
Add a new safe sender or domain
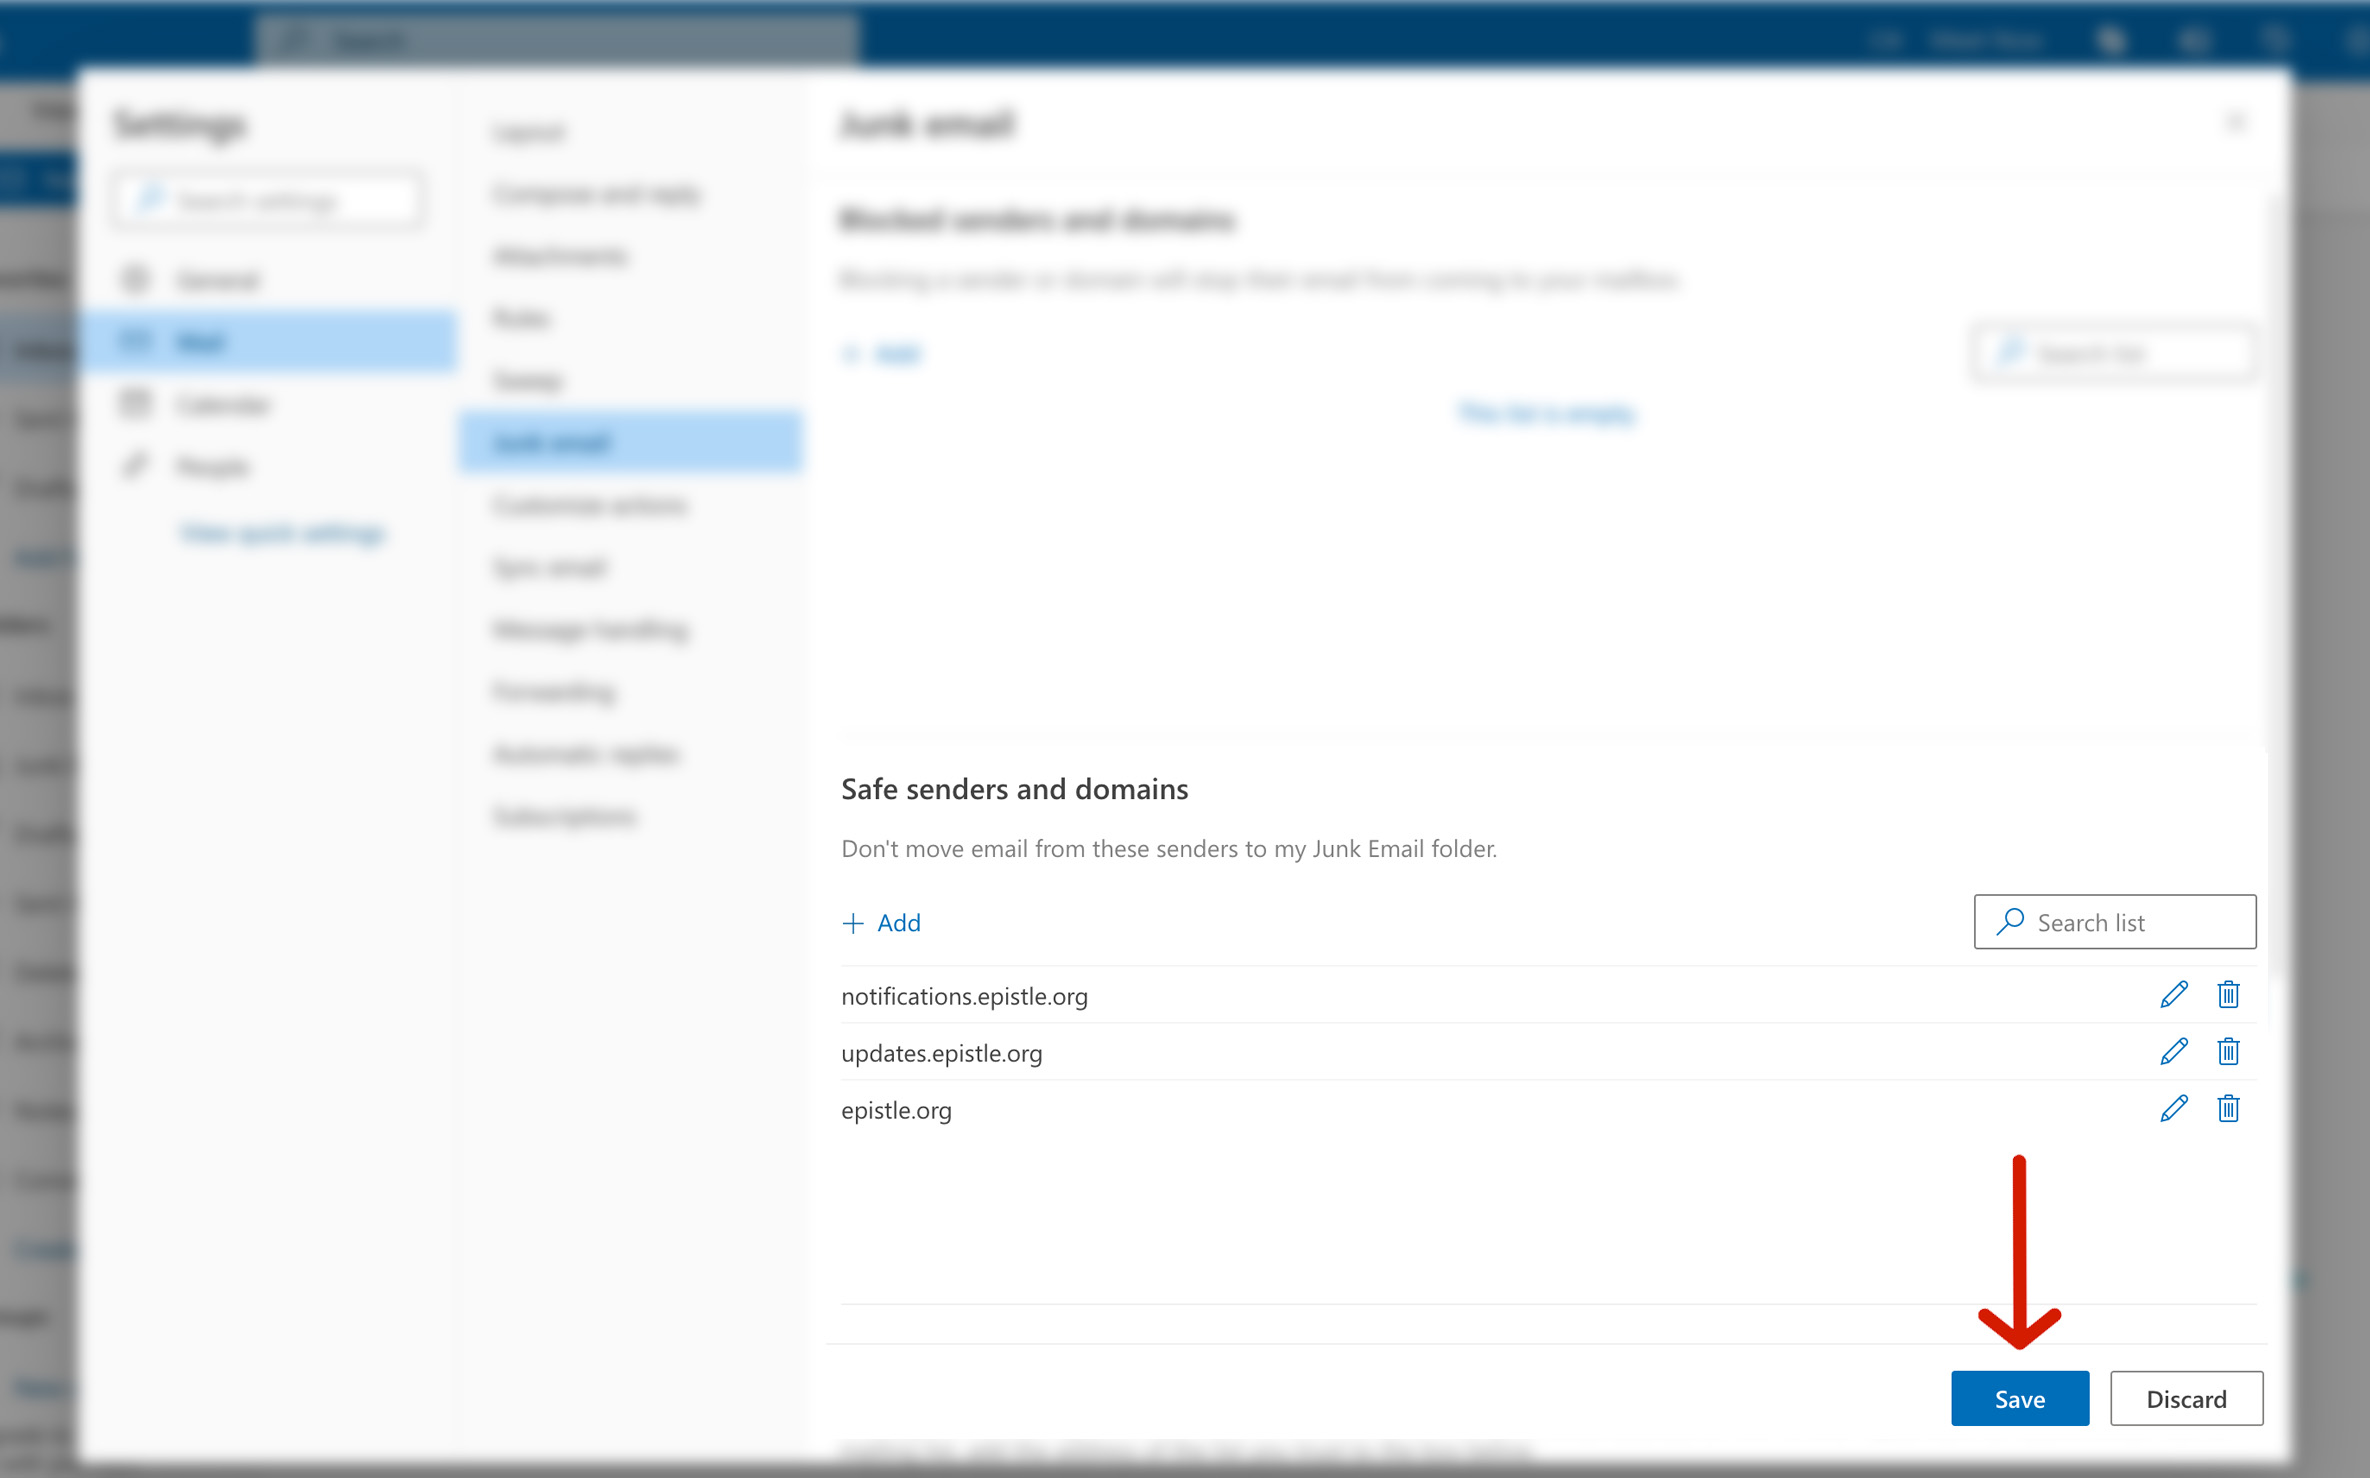tap(897, 923)
